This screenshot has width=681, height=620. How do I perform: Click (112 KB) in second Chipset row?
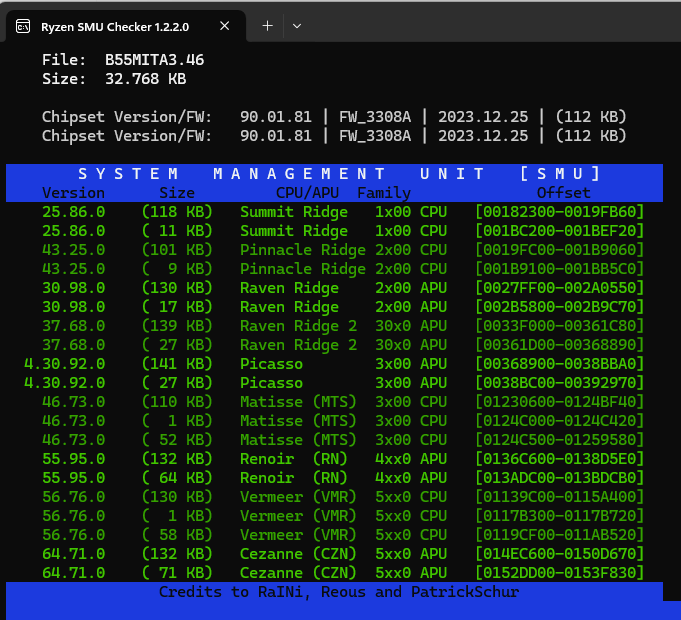(591, 136)
